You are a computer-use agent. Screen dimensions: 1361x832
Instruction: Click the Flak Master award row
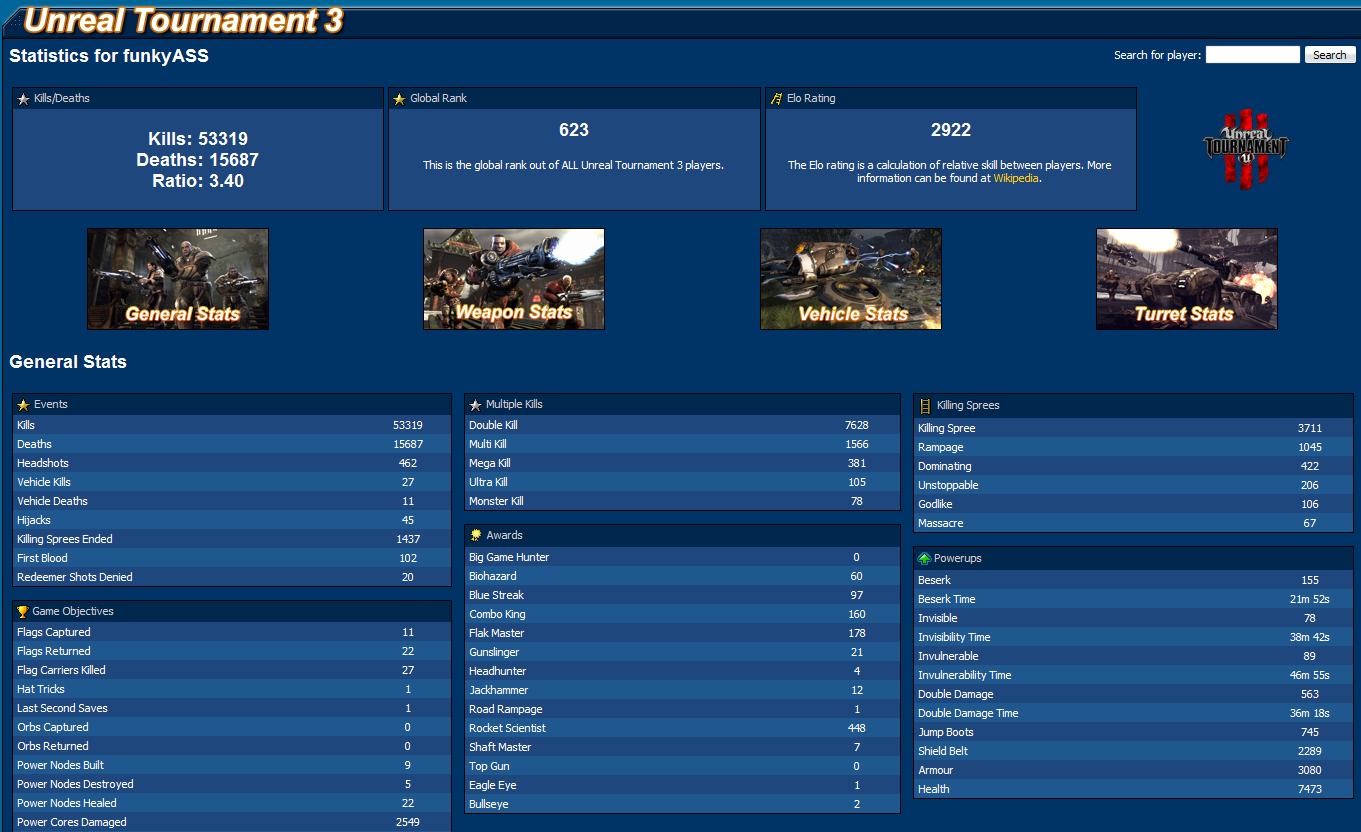[683, 633]
